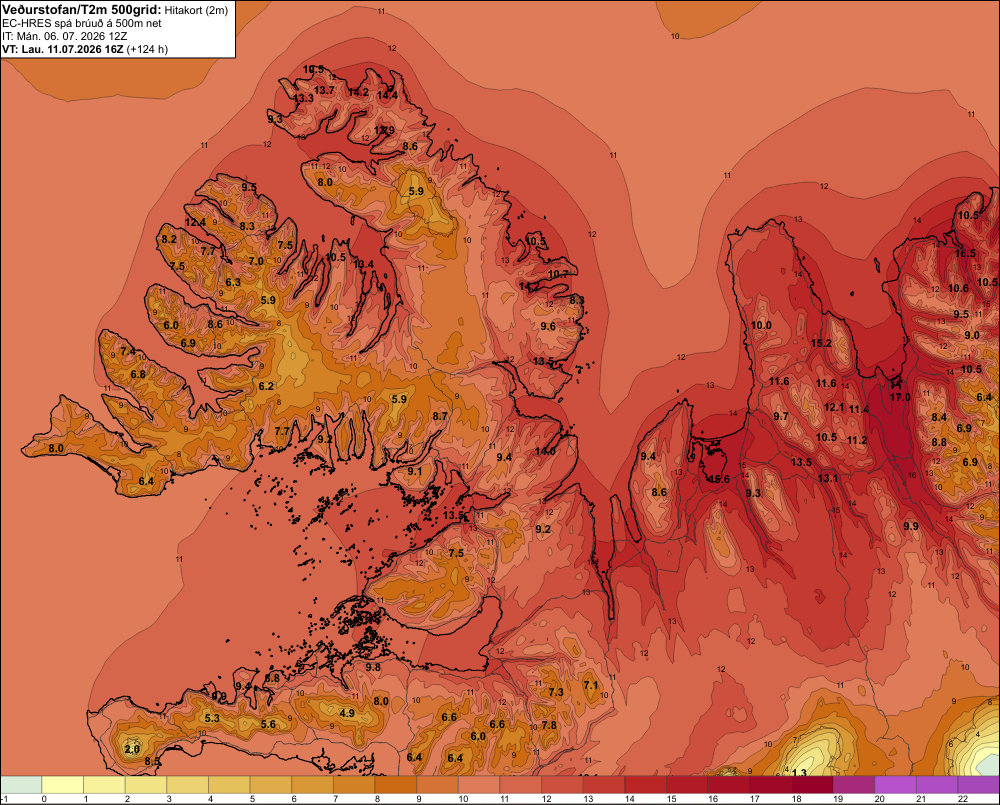Click the 17.0 temperature value on the map
Viewport: 1000px width, 805px height.
click(x=900, y=397)
